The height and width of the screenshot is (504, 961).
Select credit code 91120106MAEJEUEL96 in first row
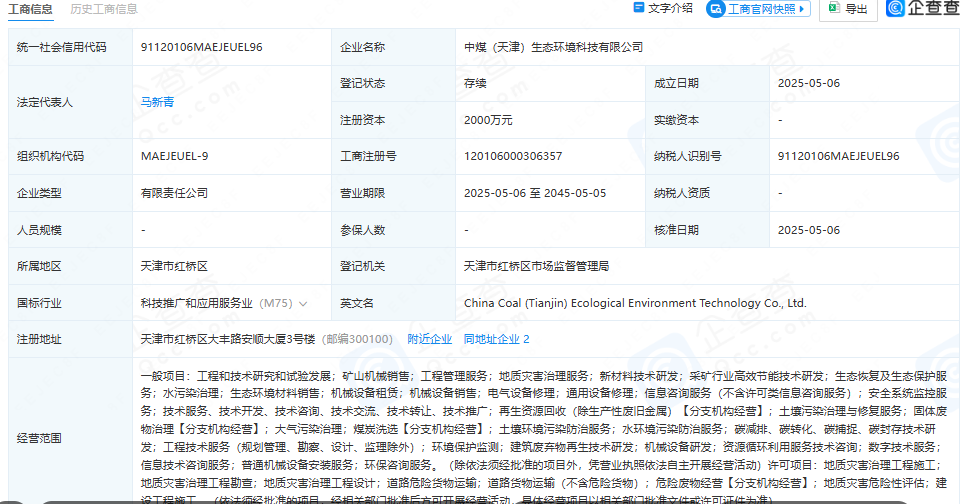202,47
